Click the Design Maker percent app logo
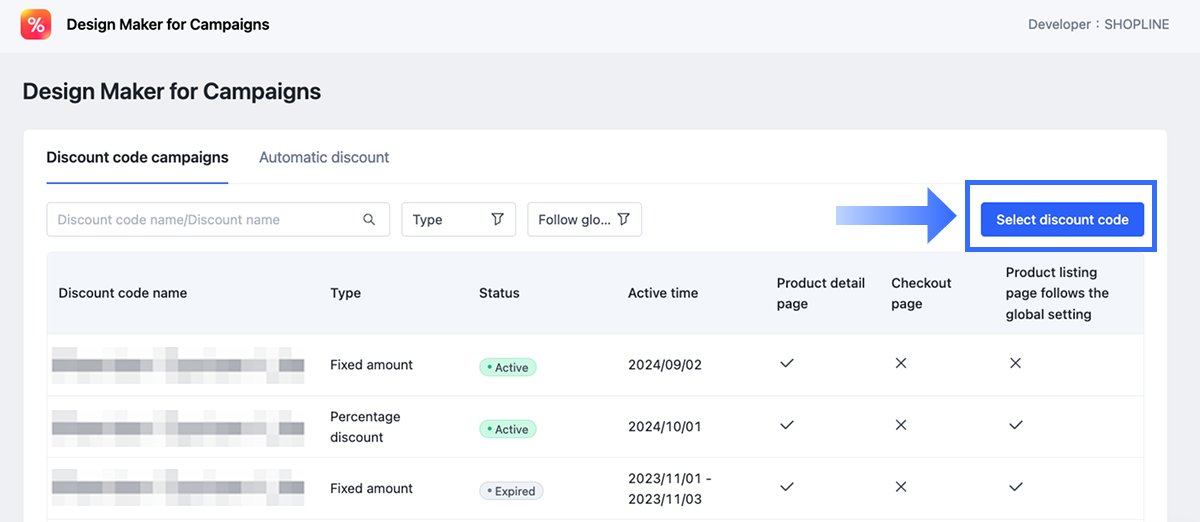Image resolution: width=1200 pixels, height=522 pixels. [x=35, y=25]
